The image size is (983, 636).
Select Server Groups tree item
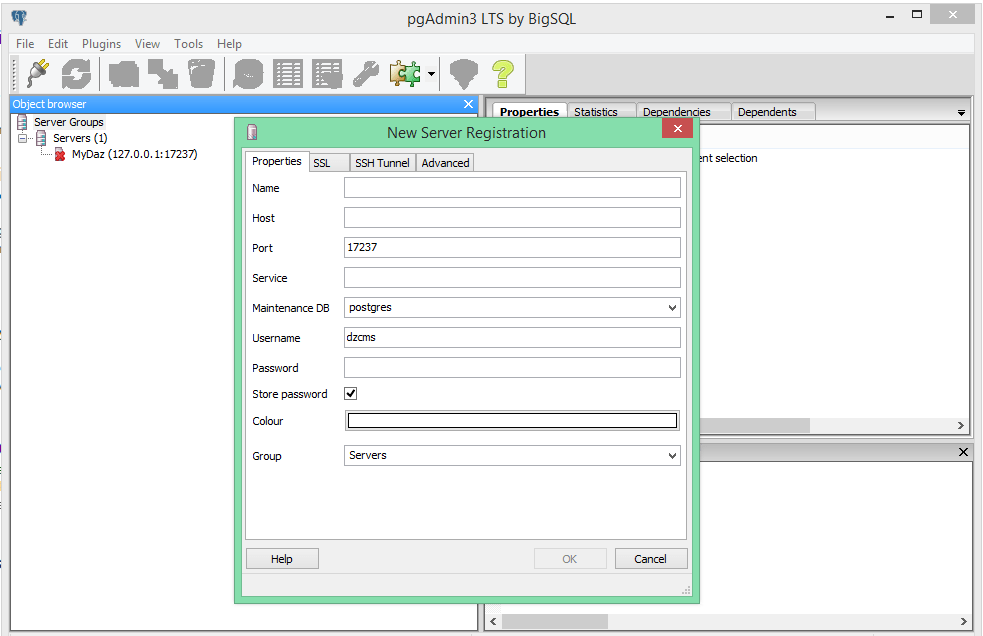[x=69, y=122]
